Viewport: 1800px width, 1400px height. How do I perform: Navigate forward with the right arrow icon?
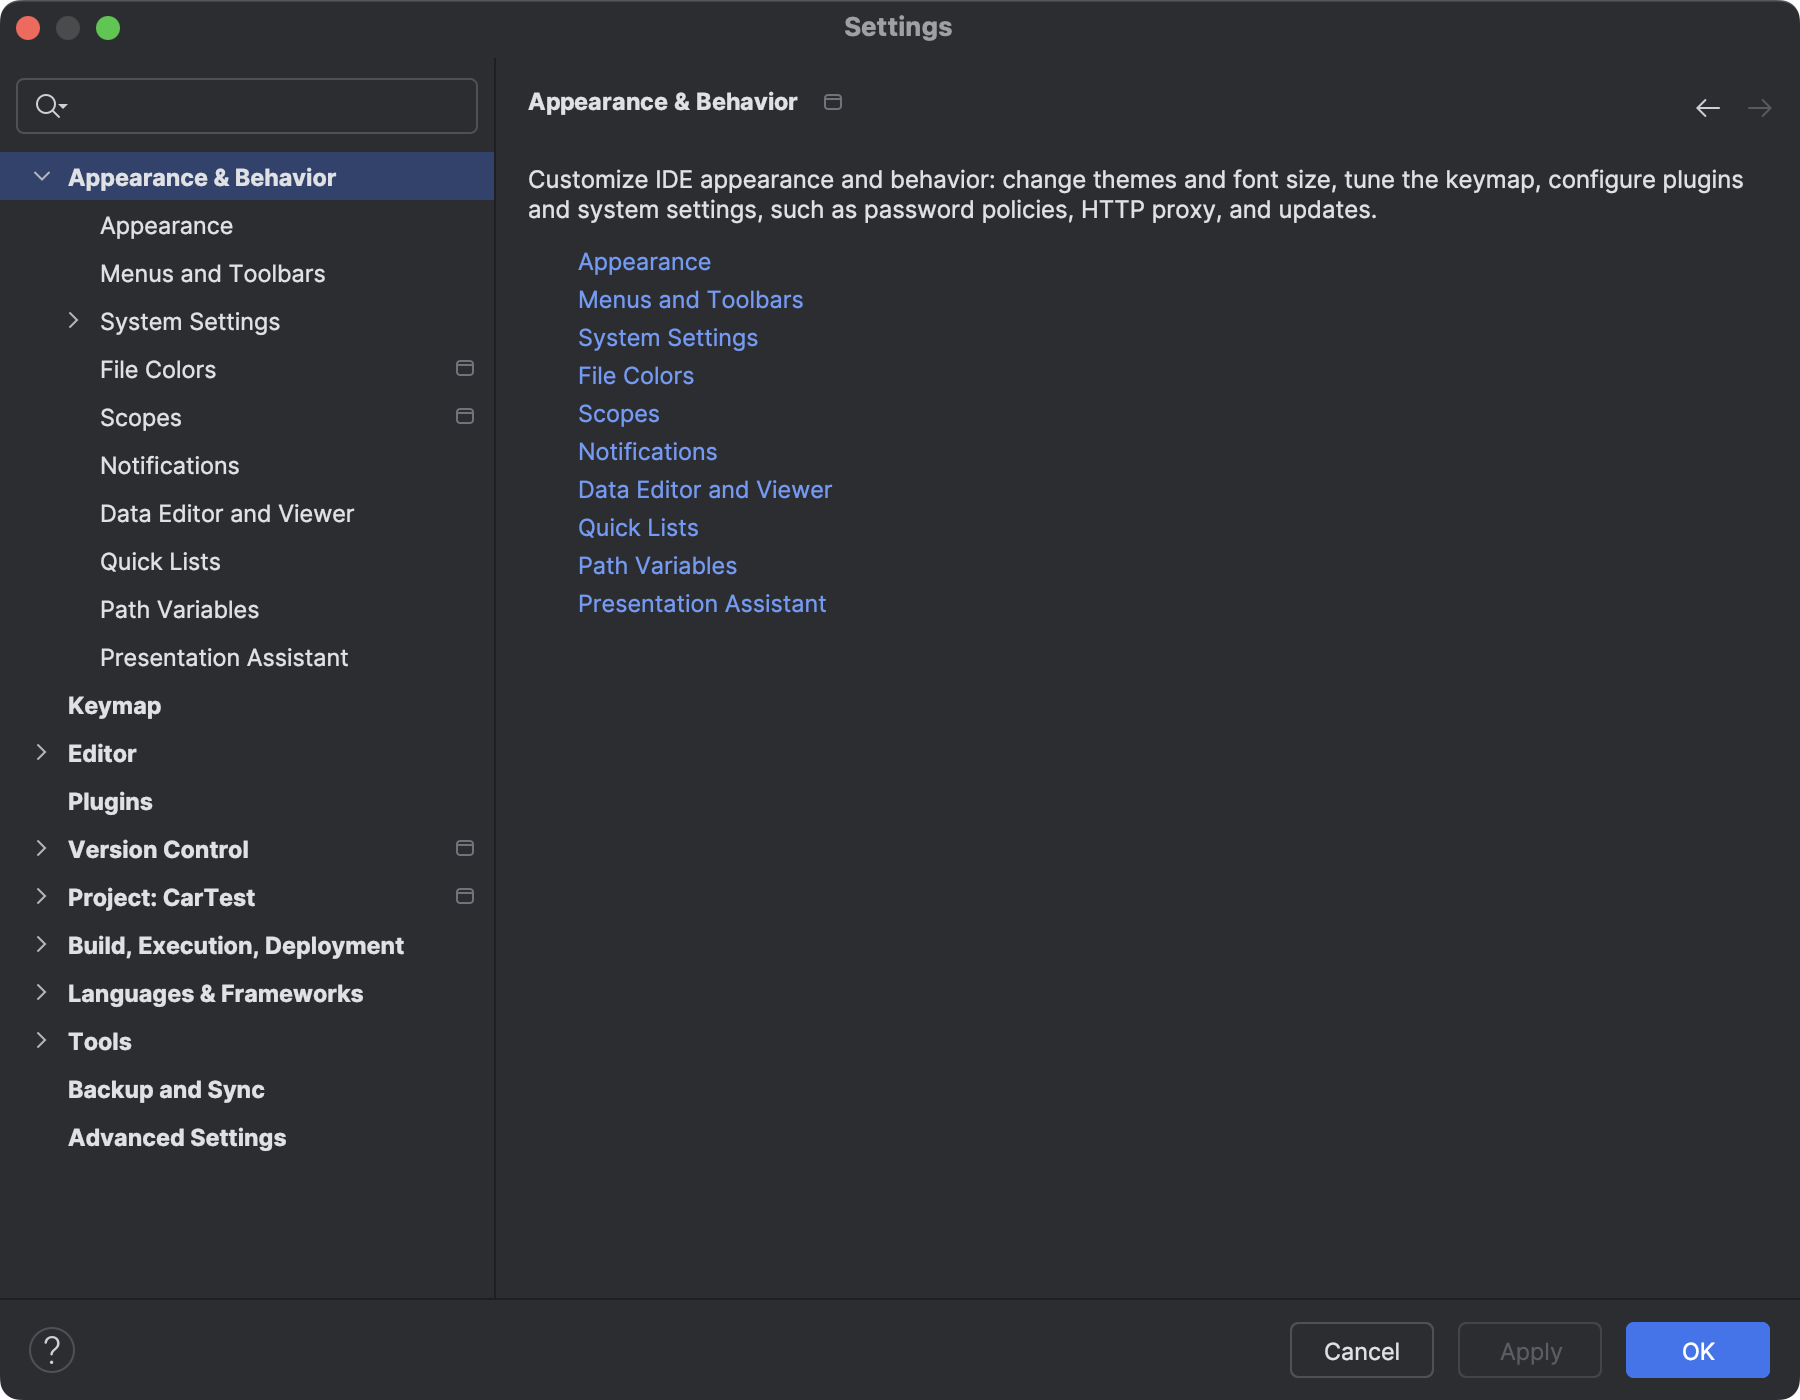pyautogui.click(x=1760, y=108)
